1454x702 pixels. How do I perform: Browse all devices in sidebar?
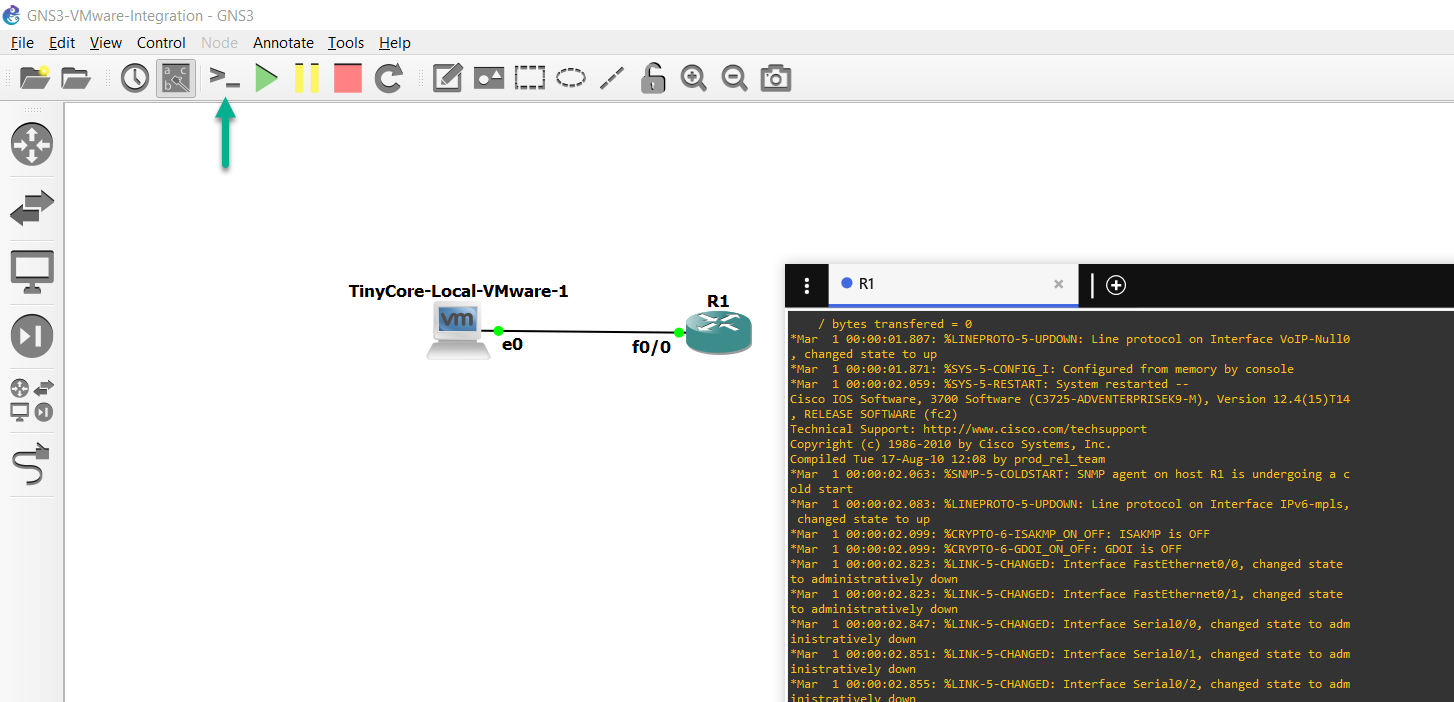tap(32, 400)
